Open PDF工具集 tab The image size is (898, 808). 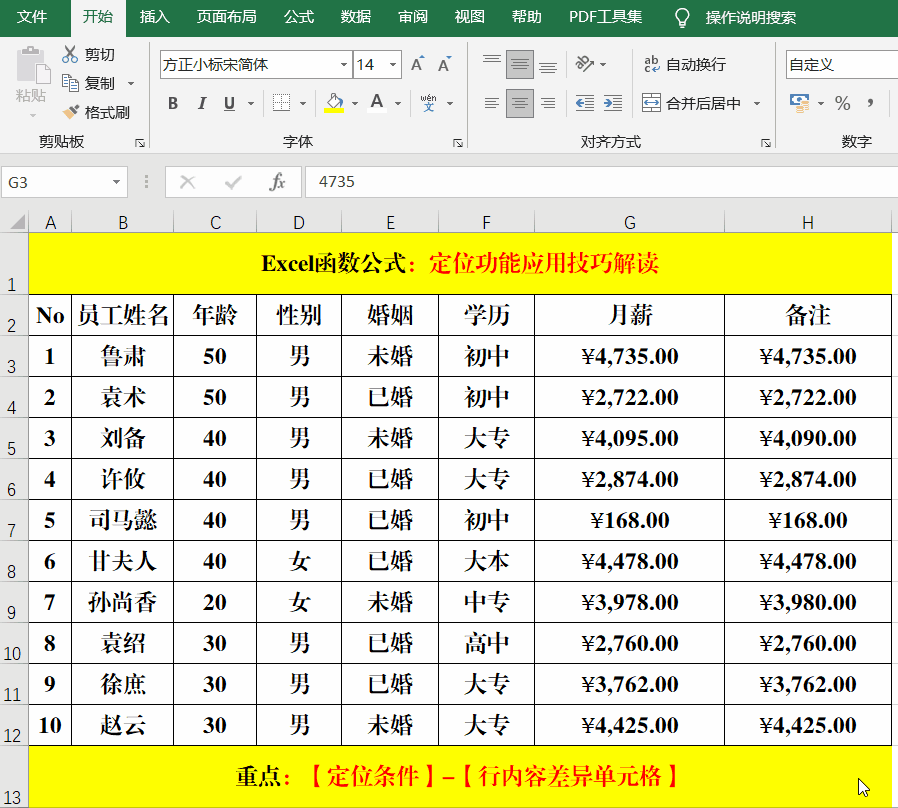(x=605, y=17)
